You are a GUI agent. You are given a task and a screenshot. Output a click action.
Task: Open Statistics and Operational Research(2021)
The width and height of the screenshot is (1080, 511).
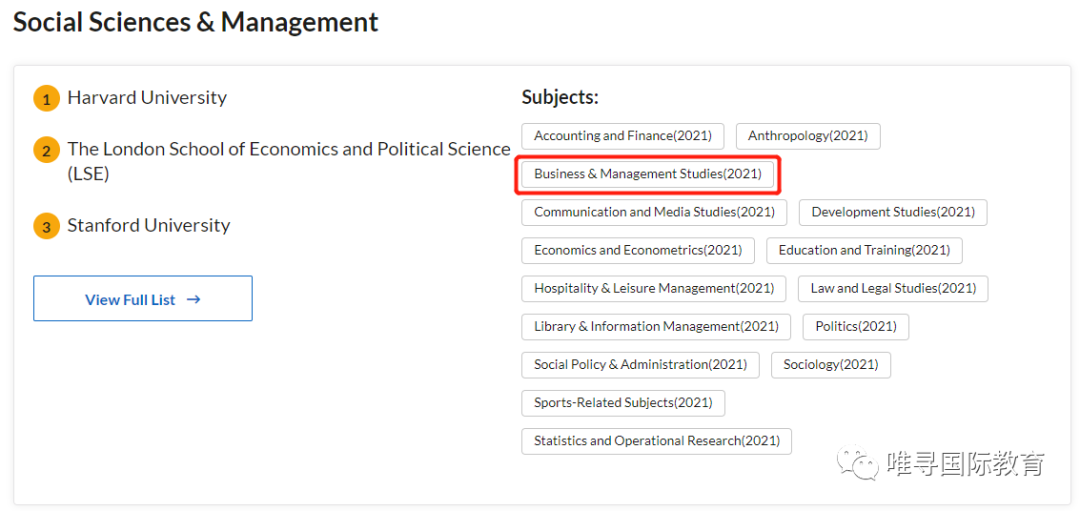point(656,441)
